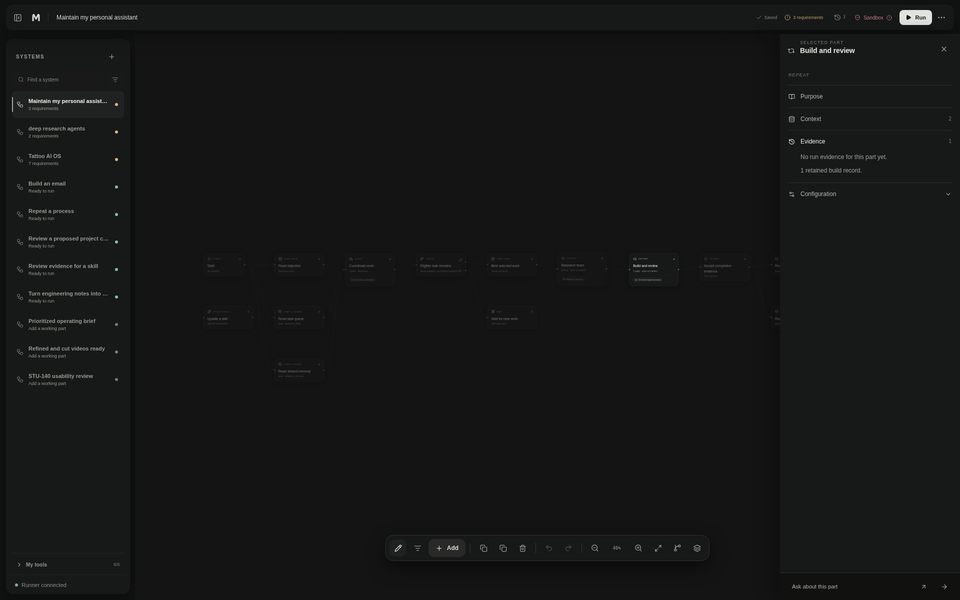The image size is (960, 600).
Task: Click the duplicate icon in canvas toolbar
Action: tap(503, 549)
